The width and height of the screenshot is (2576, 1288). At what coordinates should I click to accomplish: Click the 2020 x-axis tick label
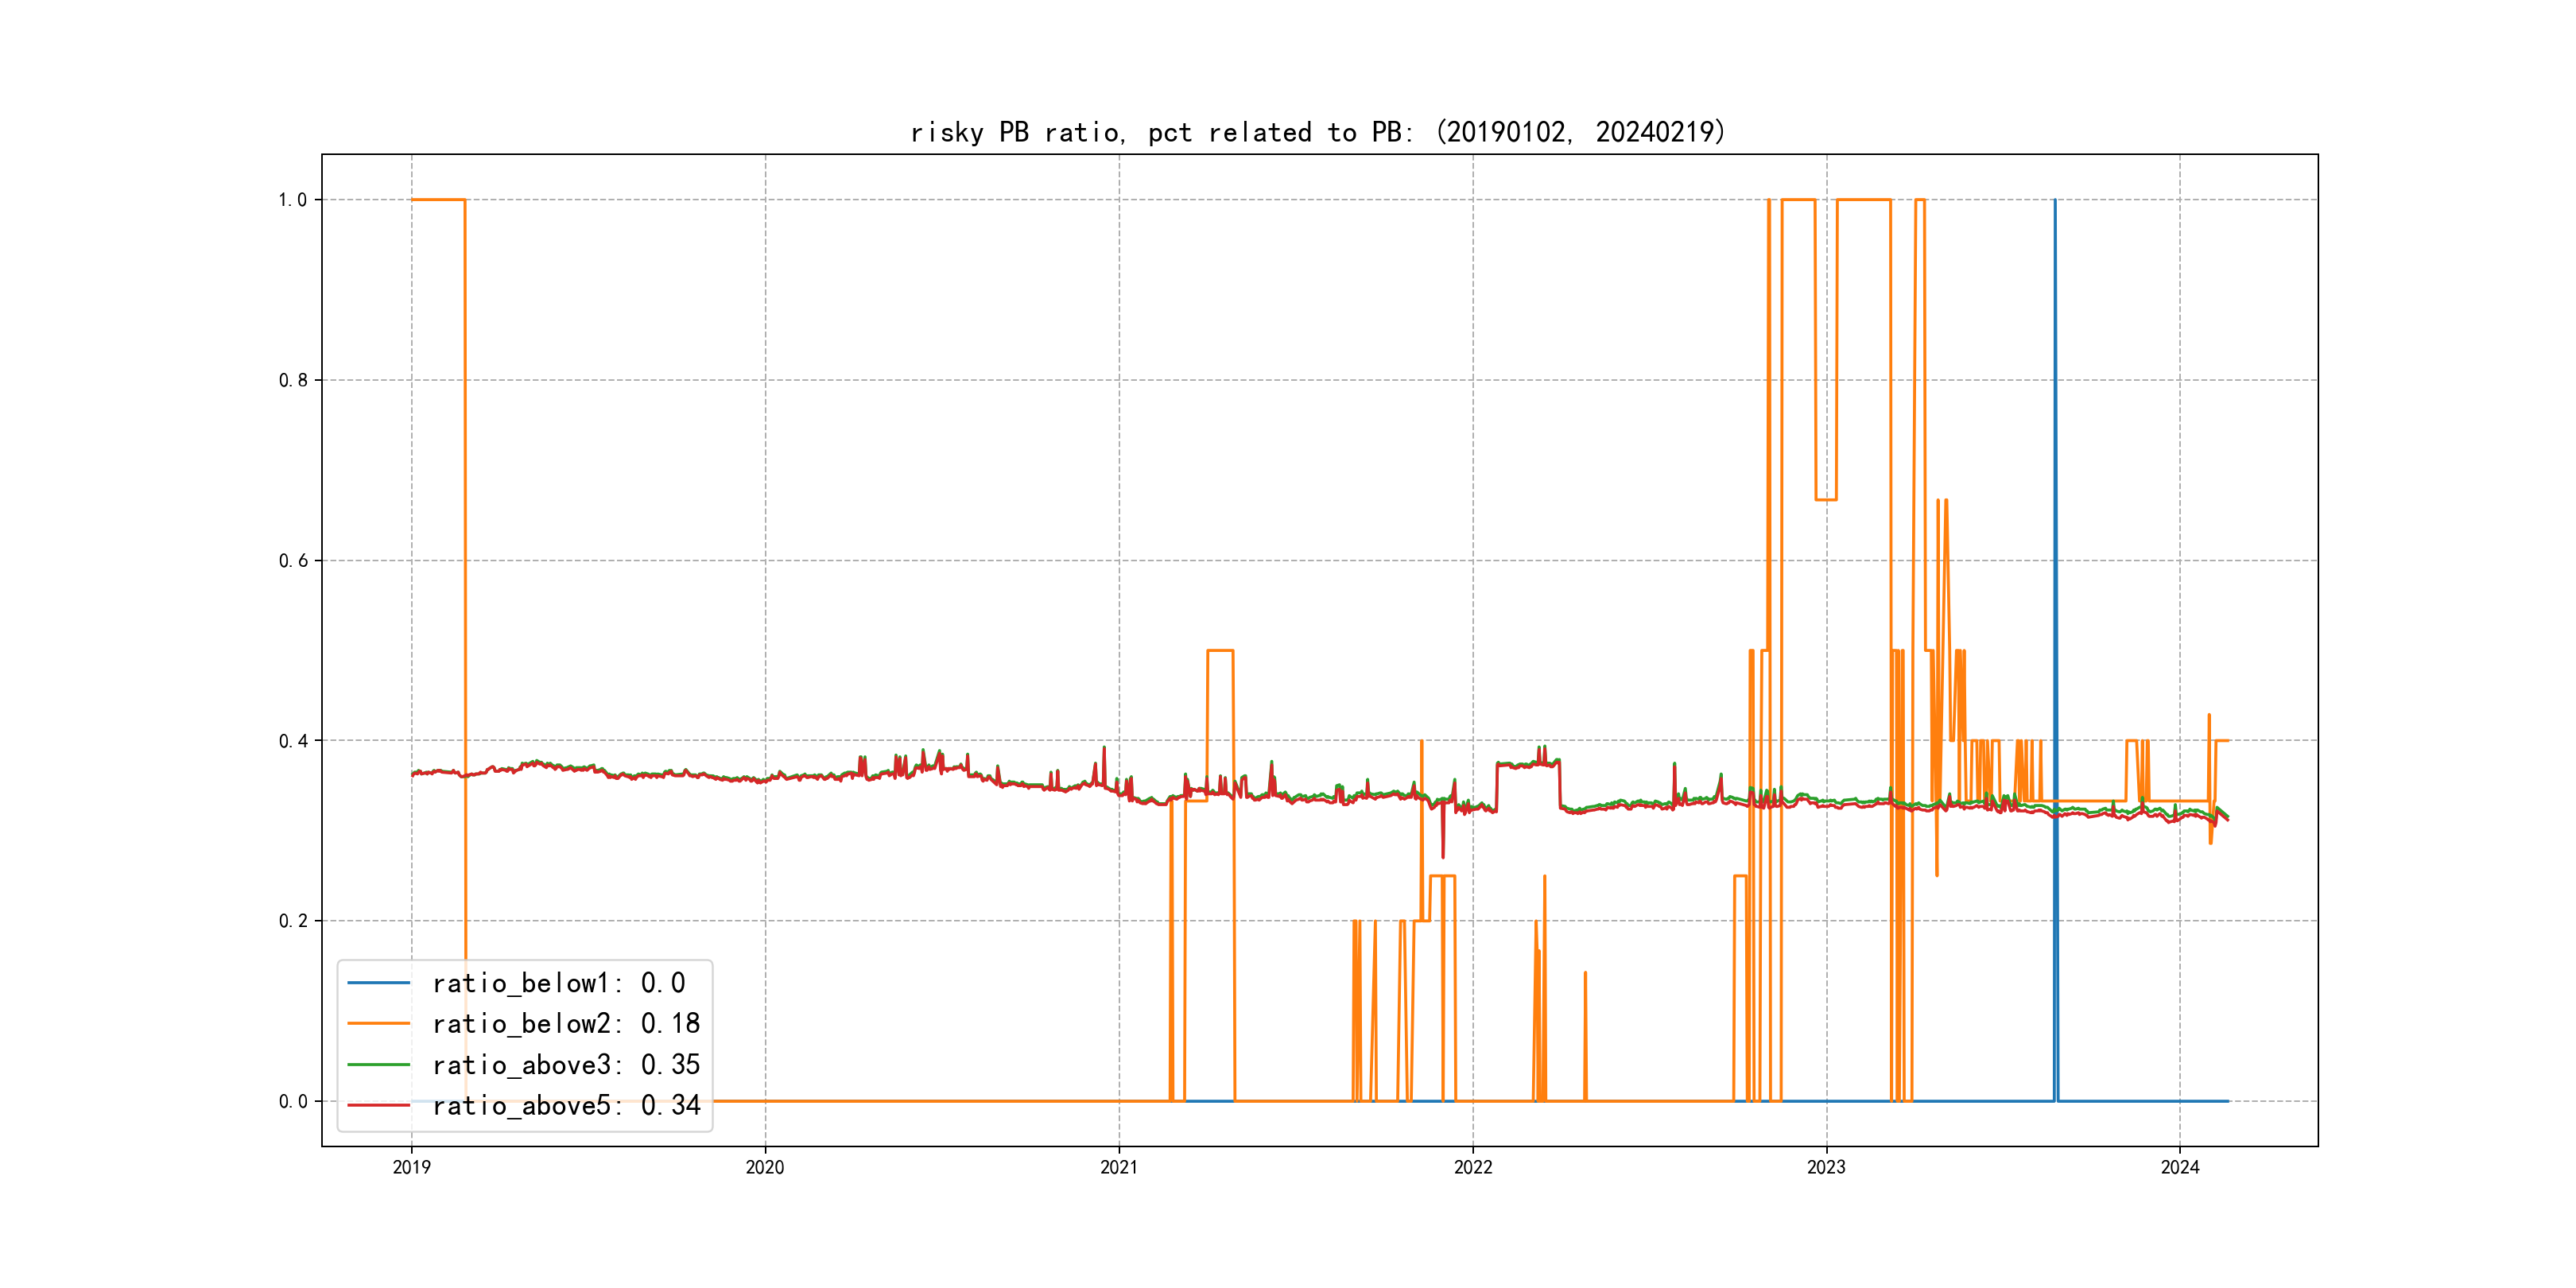coord(765,1167)
